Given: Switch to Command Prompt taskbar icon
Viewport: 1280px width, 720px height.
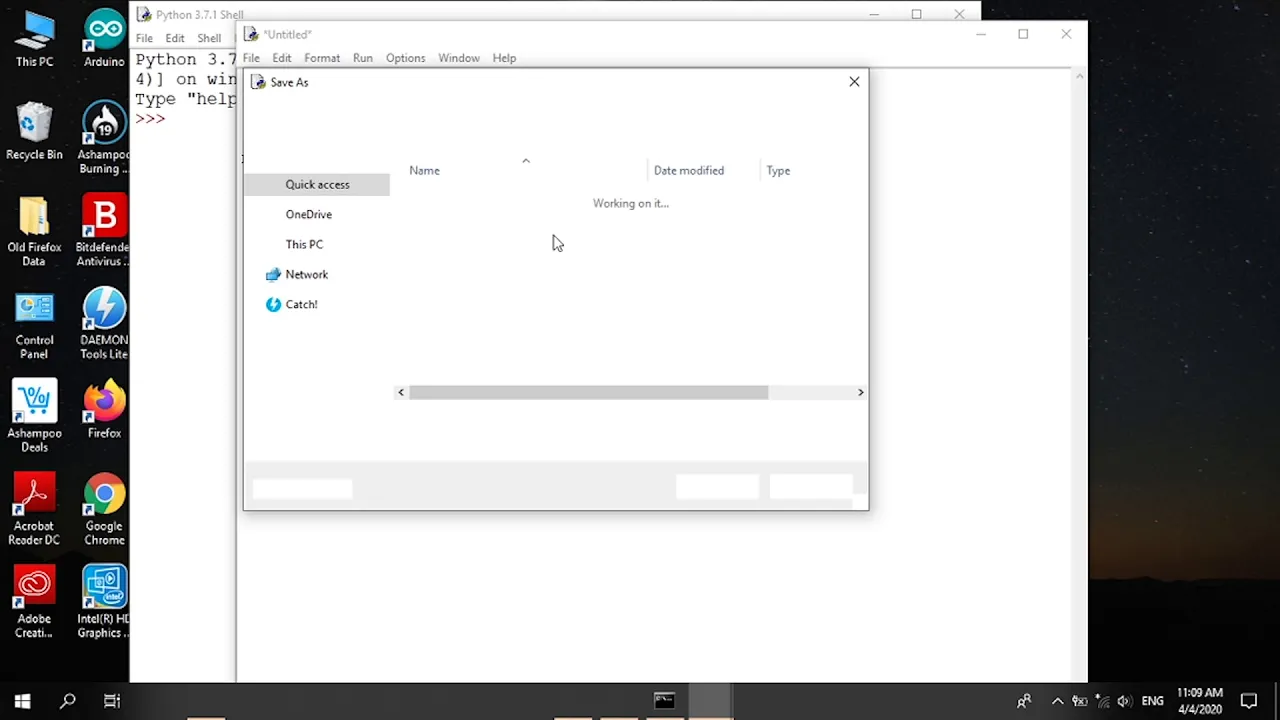Looking at the screenshot, I should [x=664, y=701].
